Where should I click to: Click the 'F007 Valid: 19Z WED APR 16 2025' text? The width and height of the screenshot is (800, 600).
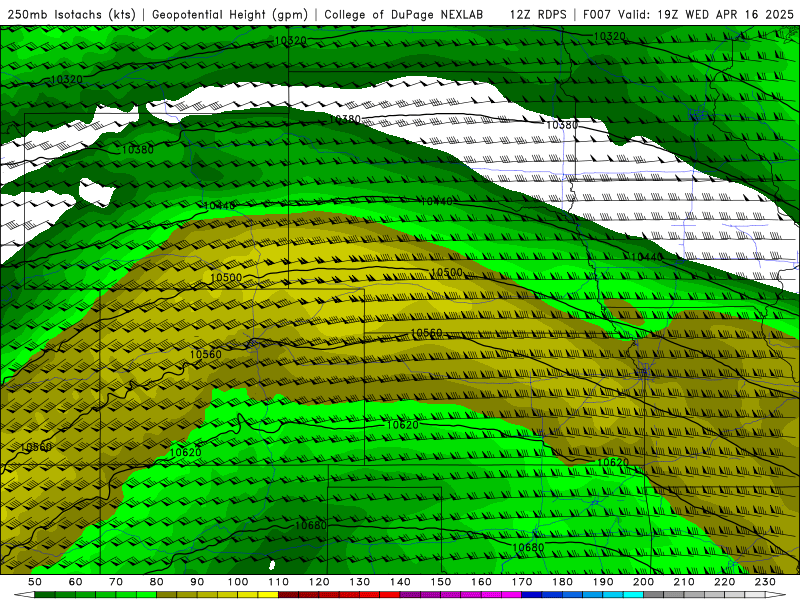(688, 14)
